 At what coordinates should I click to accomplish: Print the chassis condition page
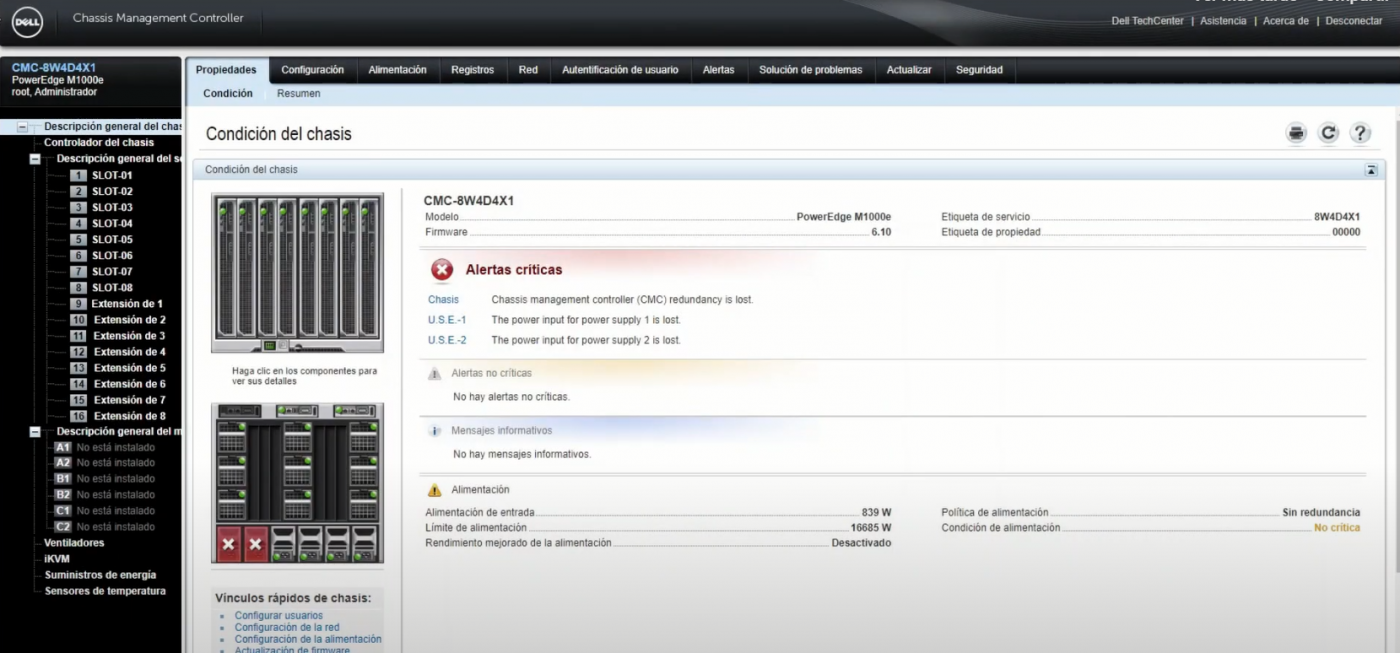point(1296,133)
